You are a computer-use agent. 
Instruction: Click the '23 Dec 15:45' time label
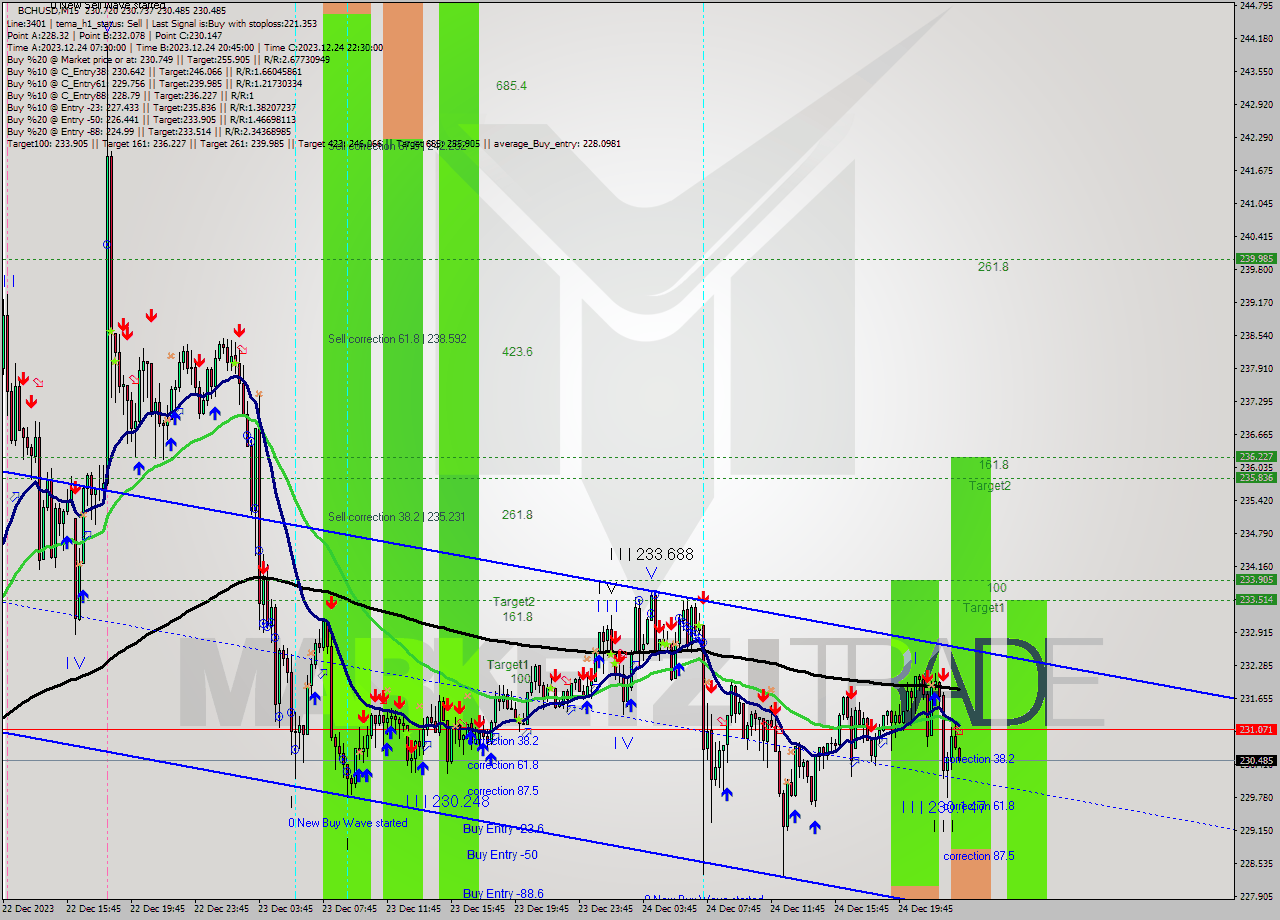(x=477, y=909)
